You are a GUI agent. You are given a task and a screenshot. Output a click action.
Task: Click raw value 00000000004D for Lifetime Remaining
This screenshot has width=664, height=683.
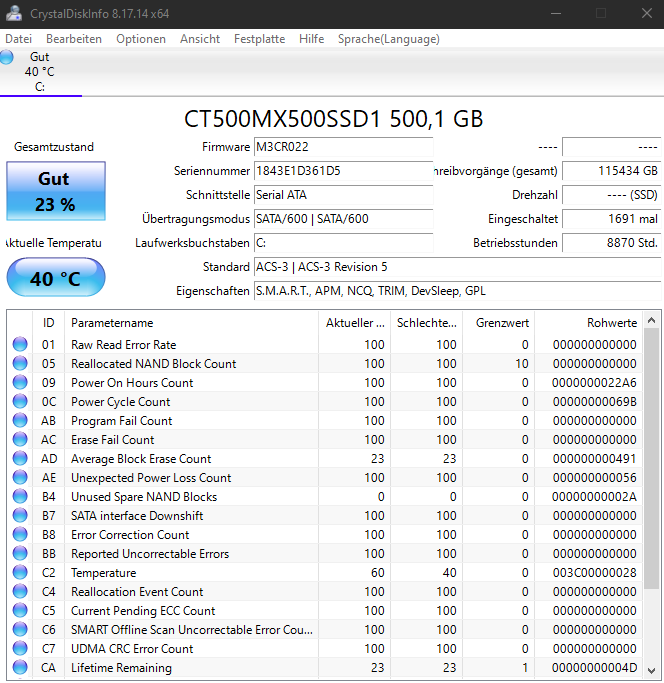594,667
